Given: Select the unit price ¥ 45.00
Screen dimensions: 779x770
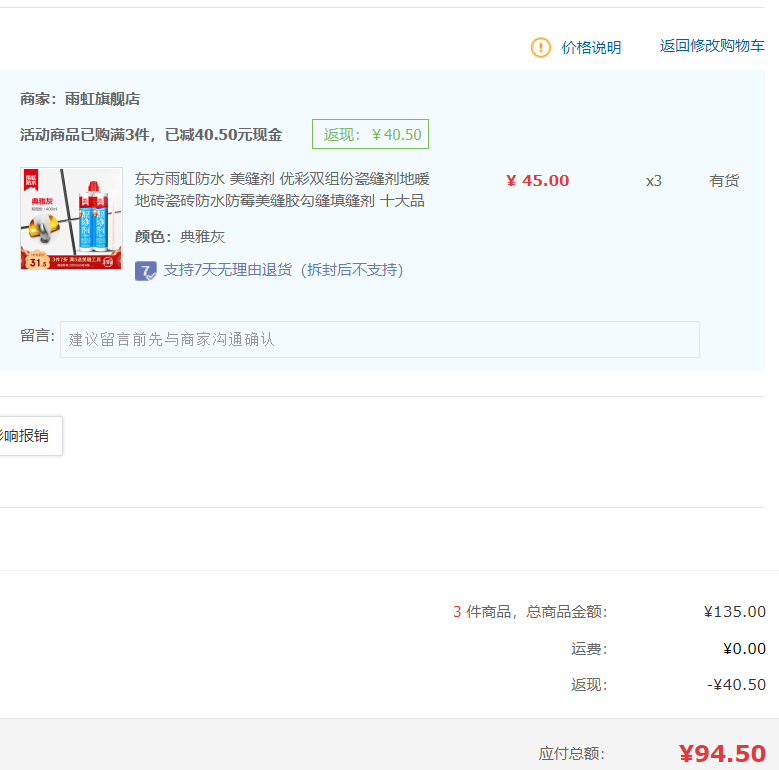Looking at the screenshot, I should tap(538, 180).
